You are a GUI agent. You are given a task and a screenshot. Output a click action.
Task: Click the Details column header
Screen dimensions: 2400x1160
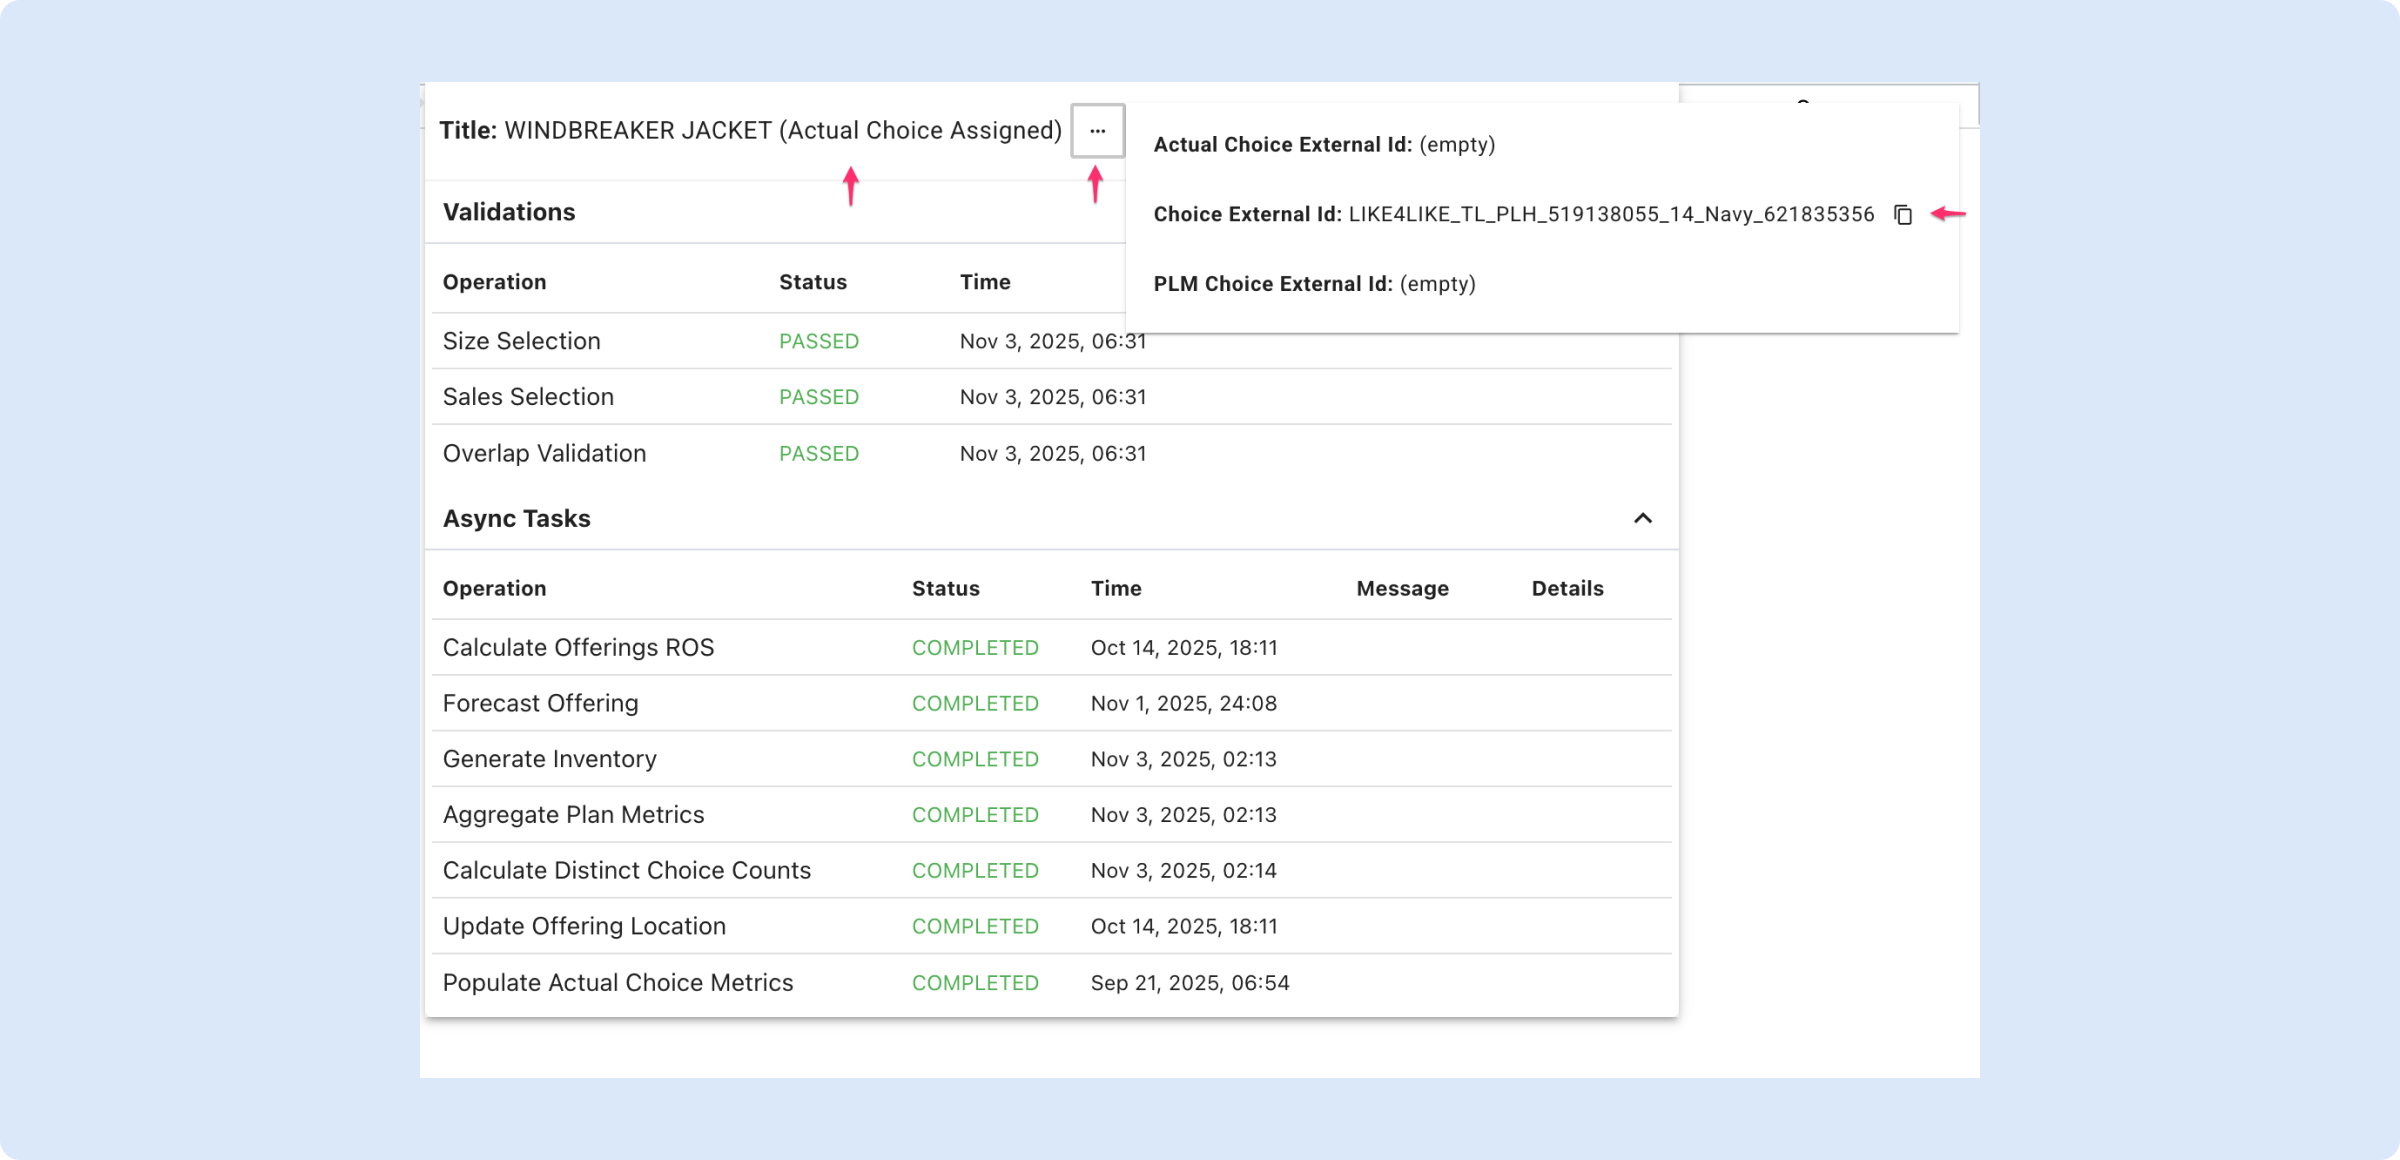(x=1566, y=589)
